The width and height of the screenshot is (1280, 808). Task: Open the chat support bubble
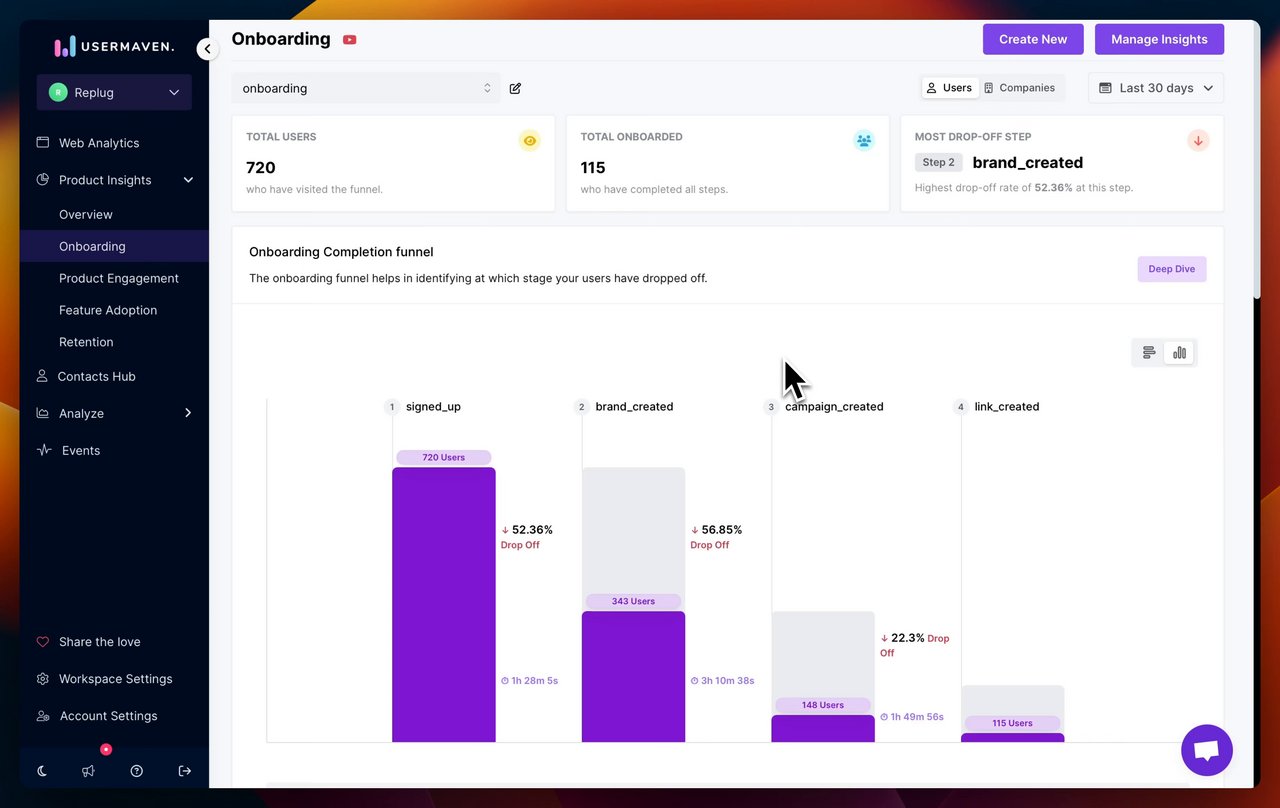tap(1207, 750)
